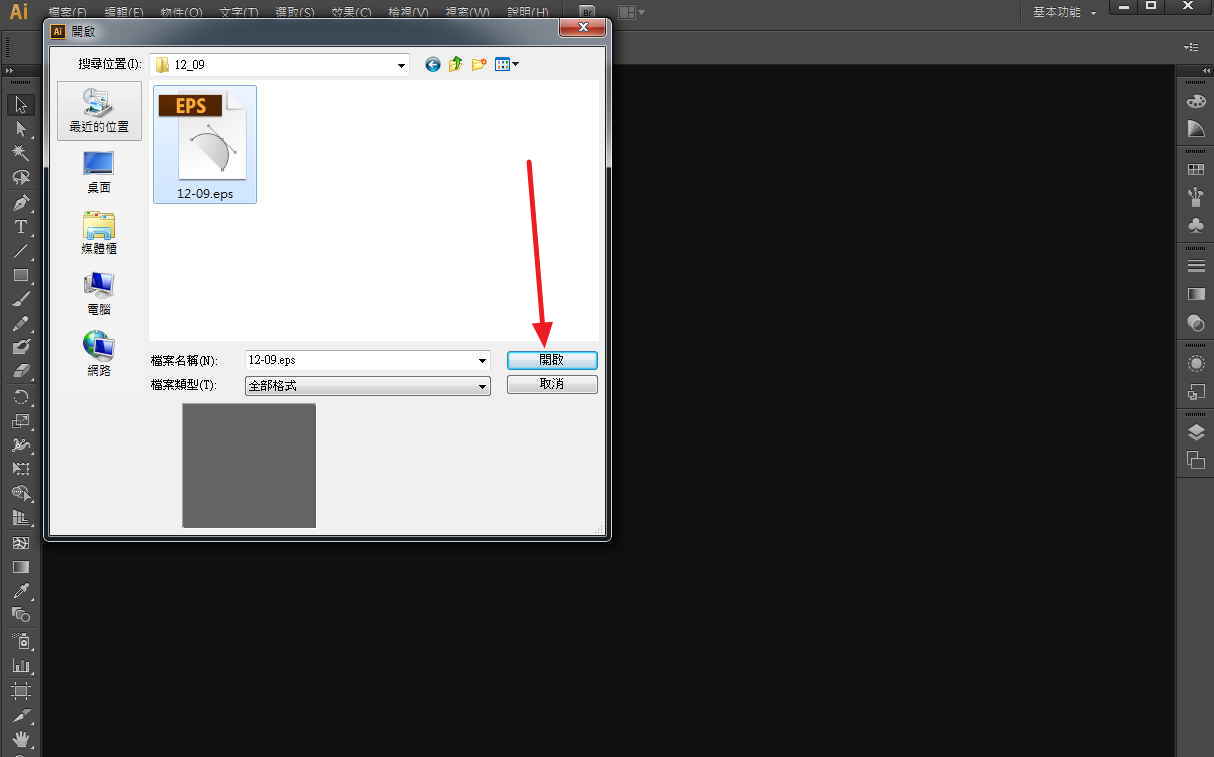Open the Symbols panel icon

click(1195, 225)
